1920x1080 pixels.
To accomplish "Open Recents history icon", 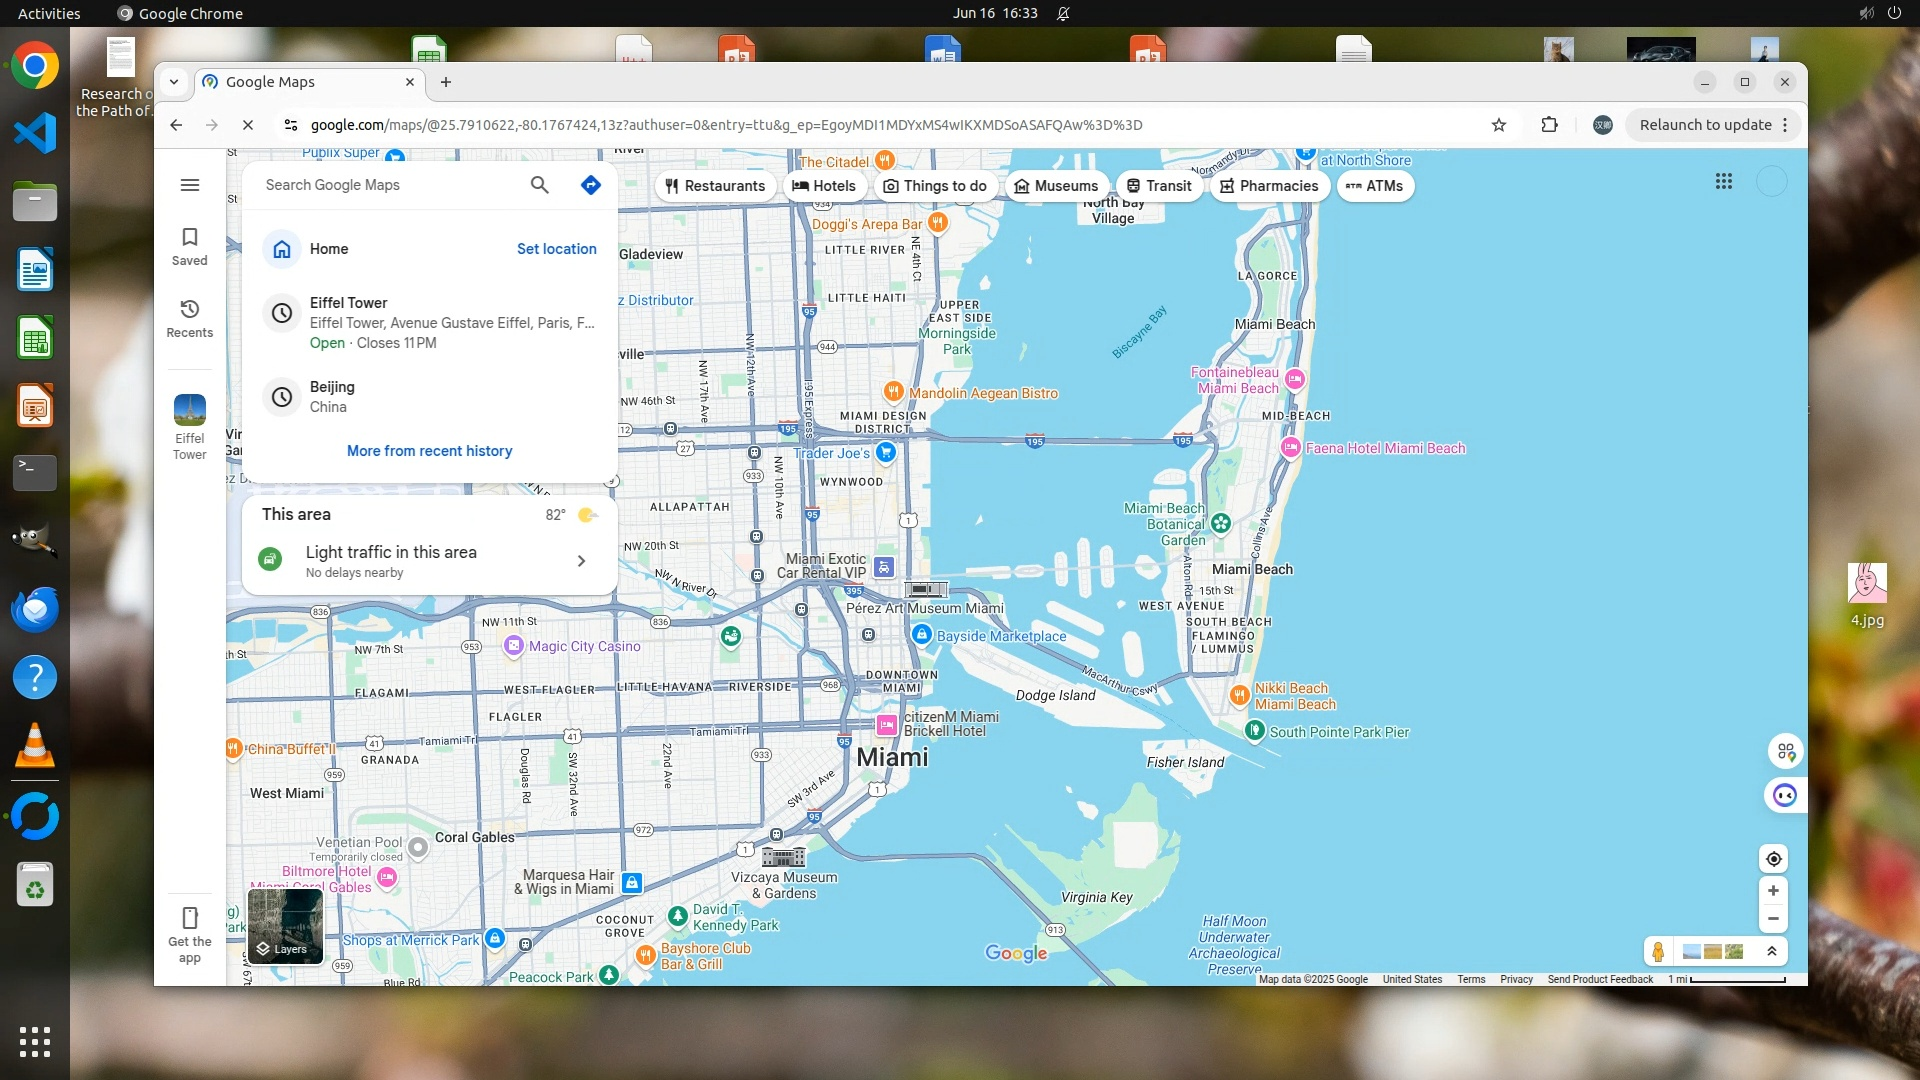I will coord(190,318).
